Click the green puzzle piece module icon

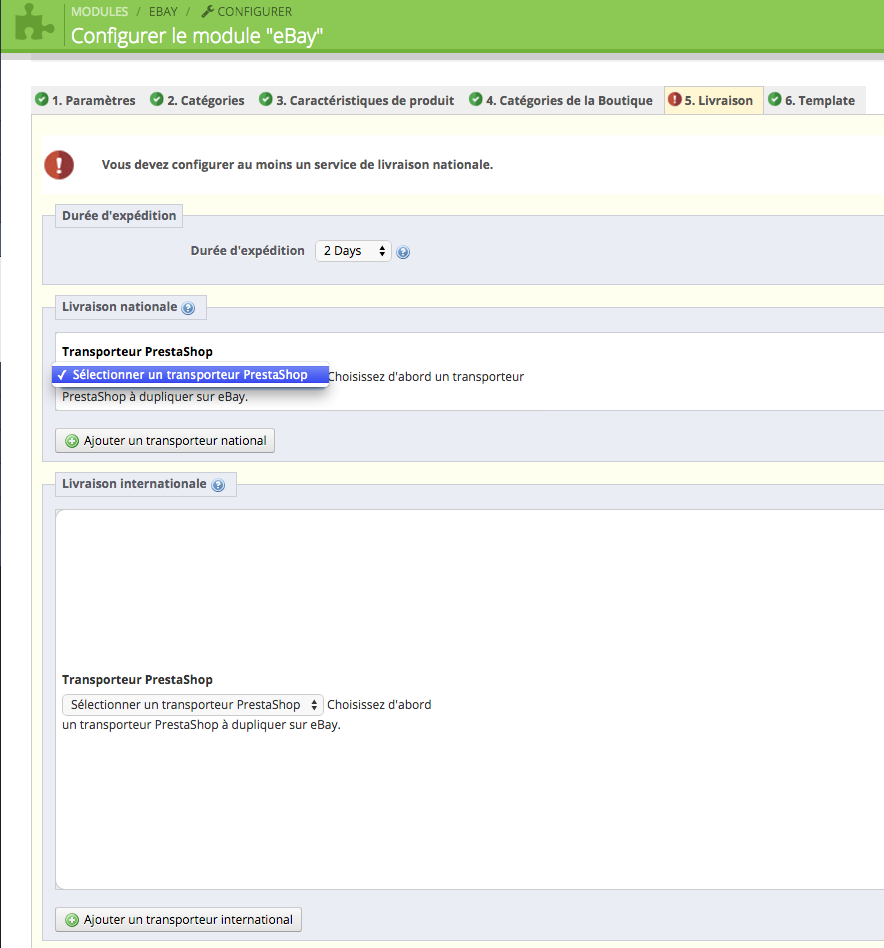point(34,22)
